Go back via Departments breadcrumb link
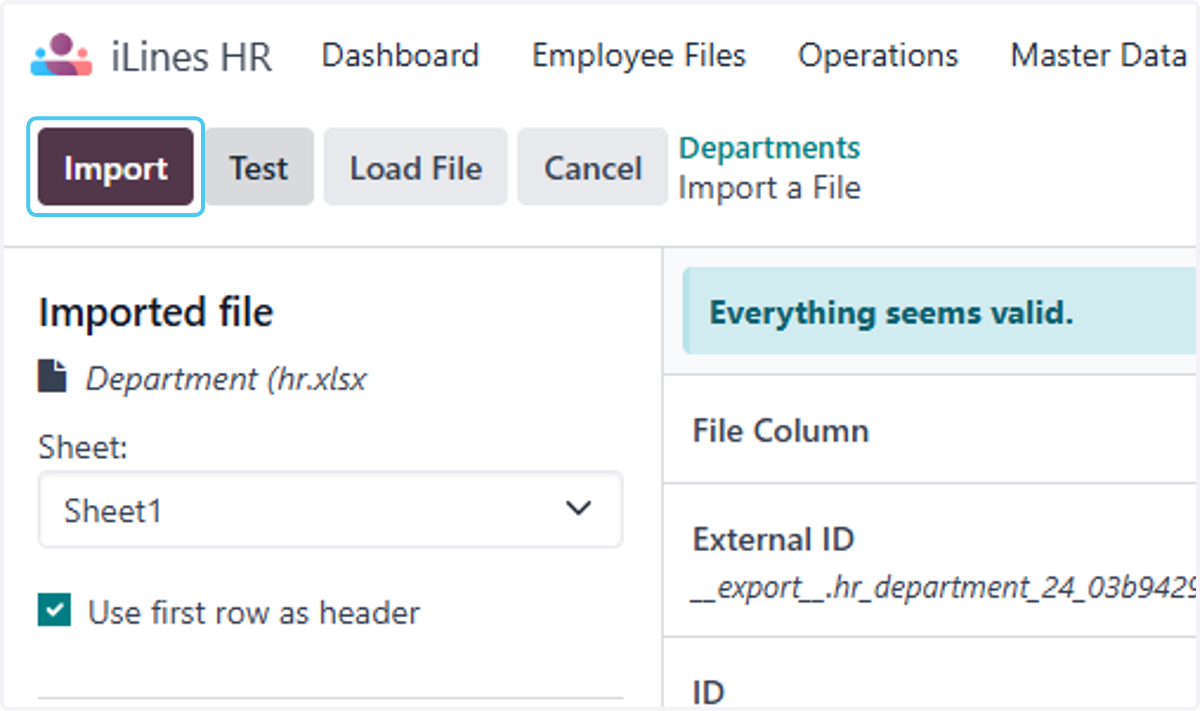Viewport: 1200px width, 711px height. pos(769,148)
